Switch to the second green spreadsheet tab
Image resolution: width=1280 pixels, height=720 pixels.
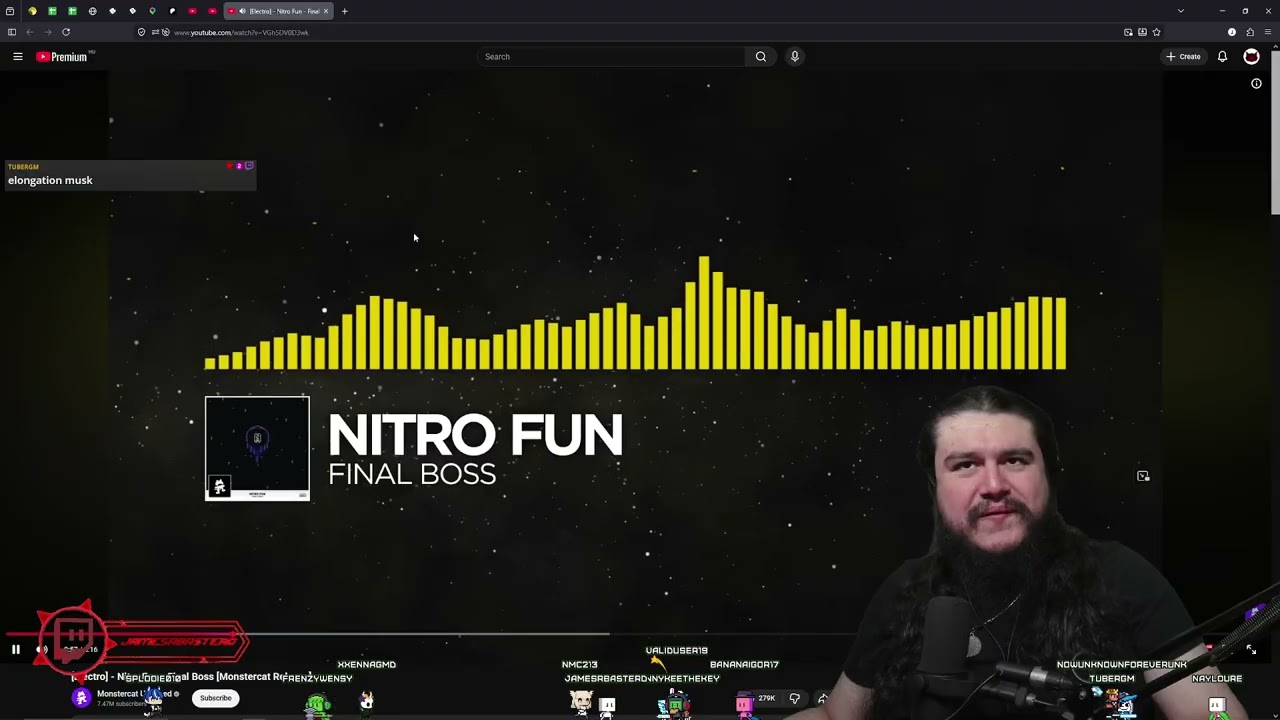(72, 11)
